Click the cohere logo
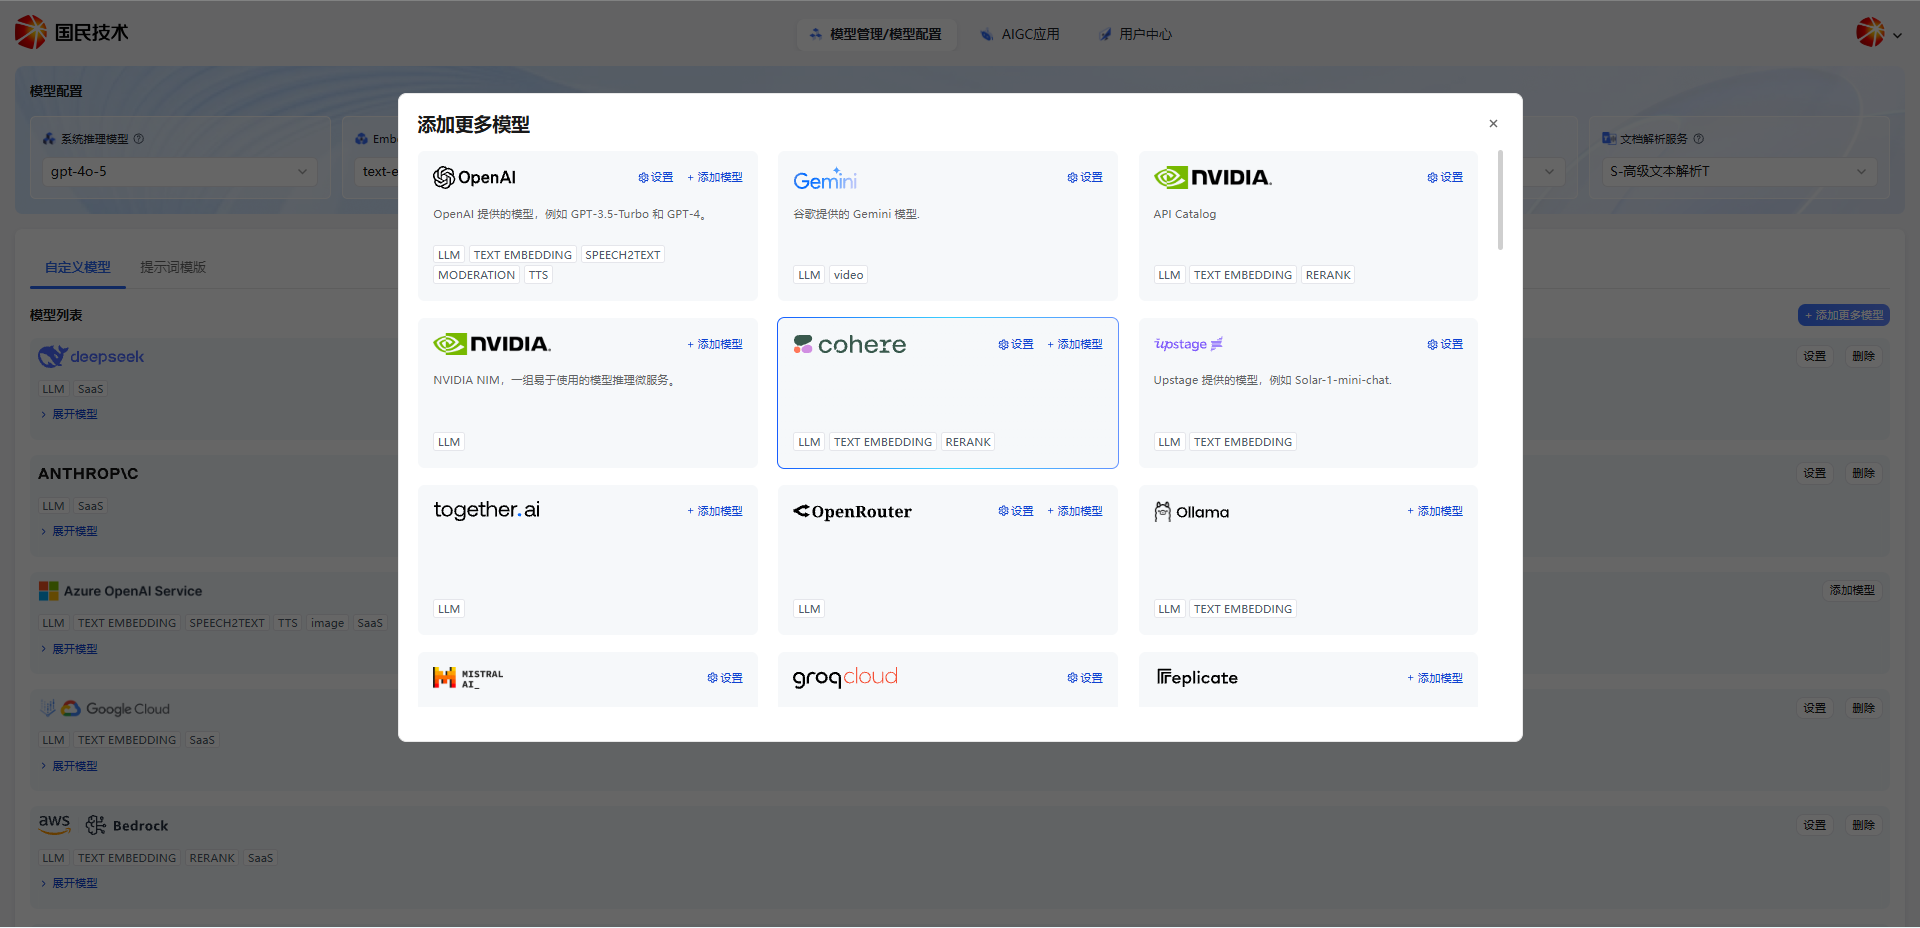1920x928 pixels. 850,344
